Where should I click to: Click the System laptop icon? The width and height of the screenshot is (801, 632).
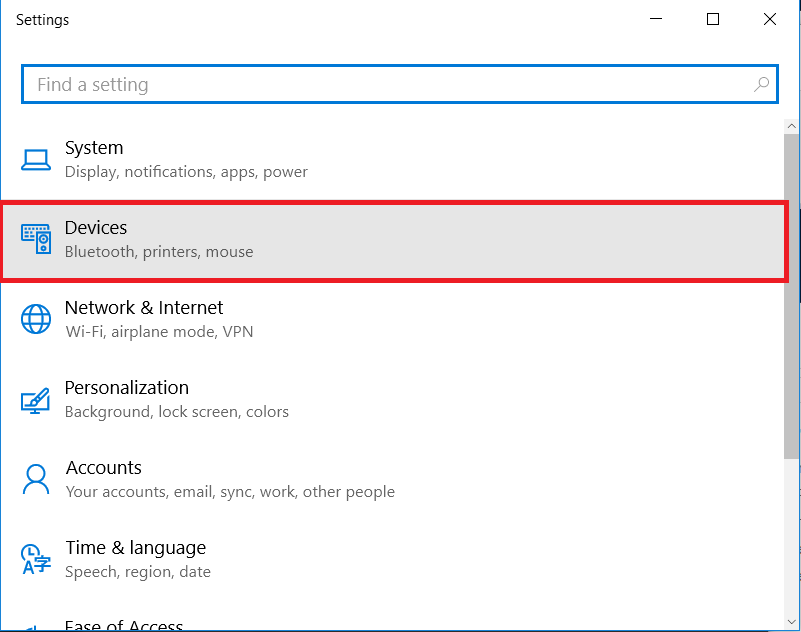(x=36, y=160)
